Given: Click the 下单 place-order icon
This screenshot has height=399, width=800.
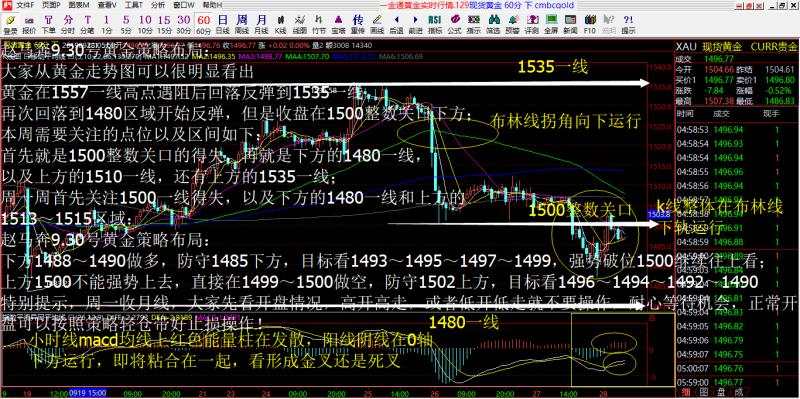Looking at the screenshot, I should pyautogui.click(x=48, y=24).
